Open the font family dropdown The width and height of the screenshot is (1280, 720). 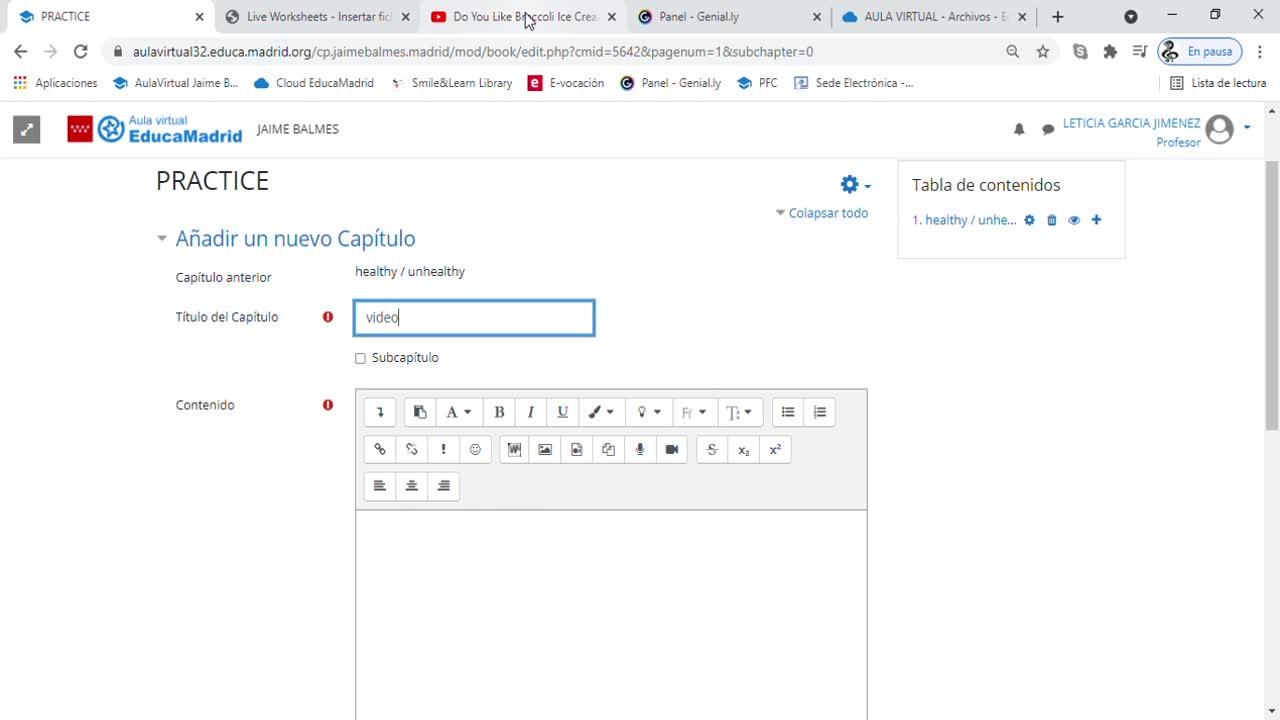pyautogui.click(x=695, y=412)
